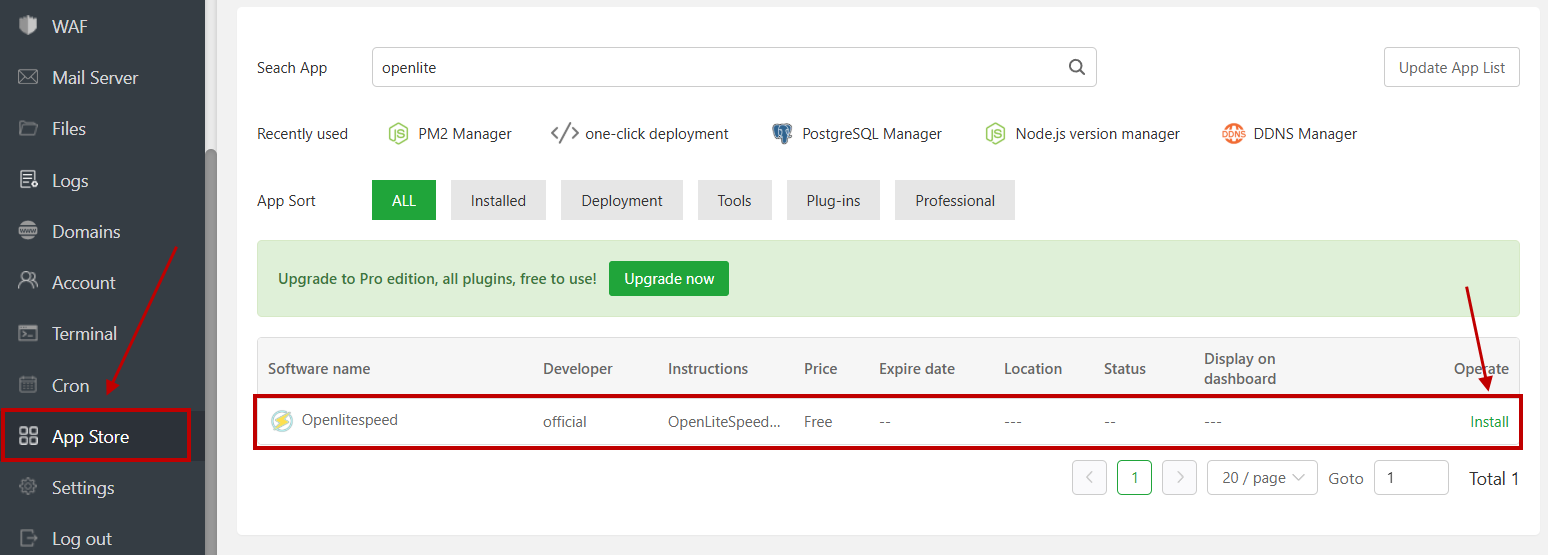The width and height of the screenshot is (1548, 555).
Task: Switch to the Professional filter tab
Action: 955,200
